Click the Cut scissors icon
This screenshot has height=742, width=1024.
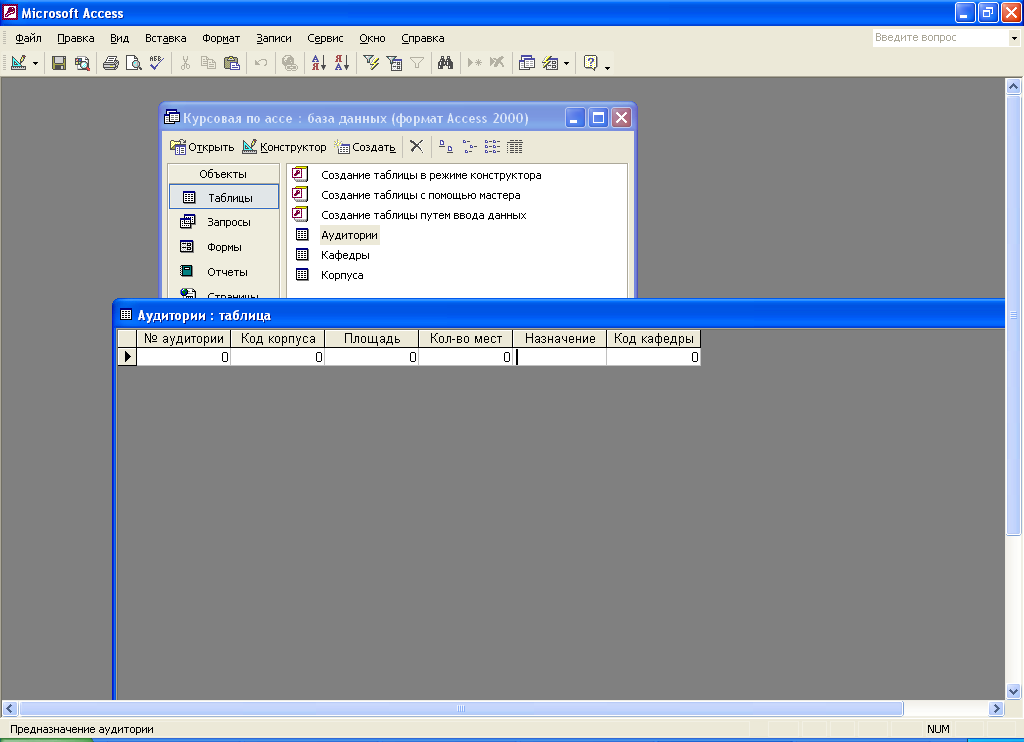(x=185, y=63)
